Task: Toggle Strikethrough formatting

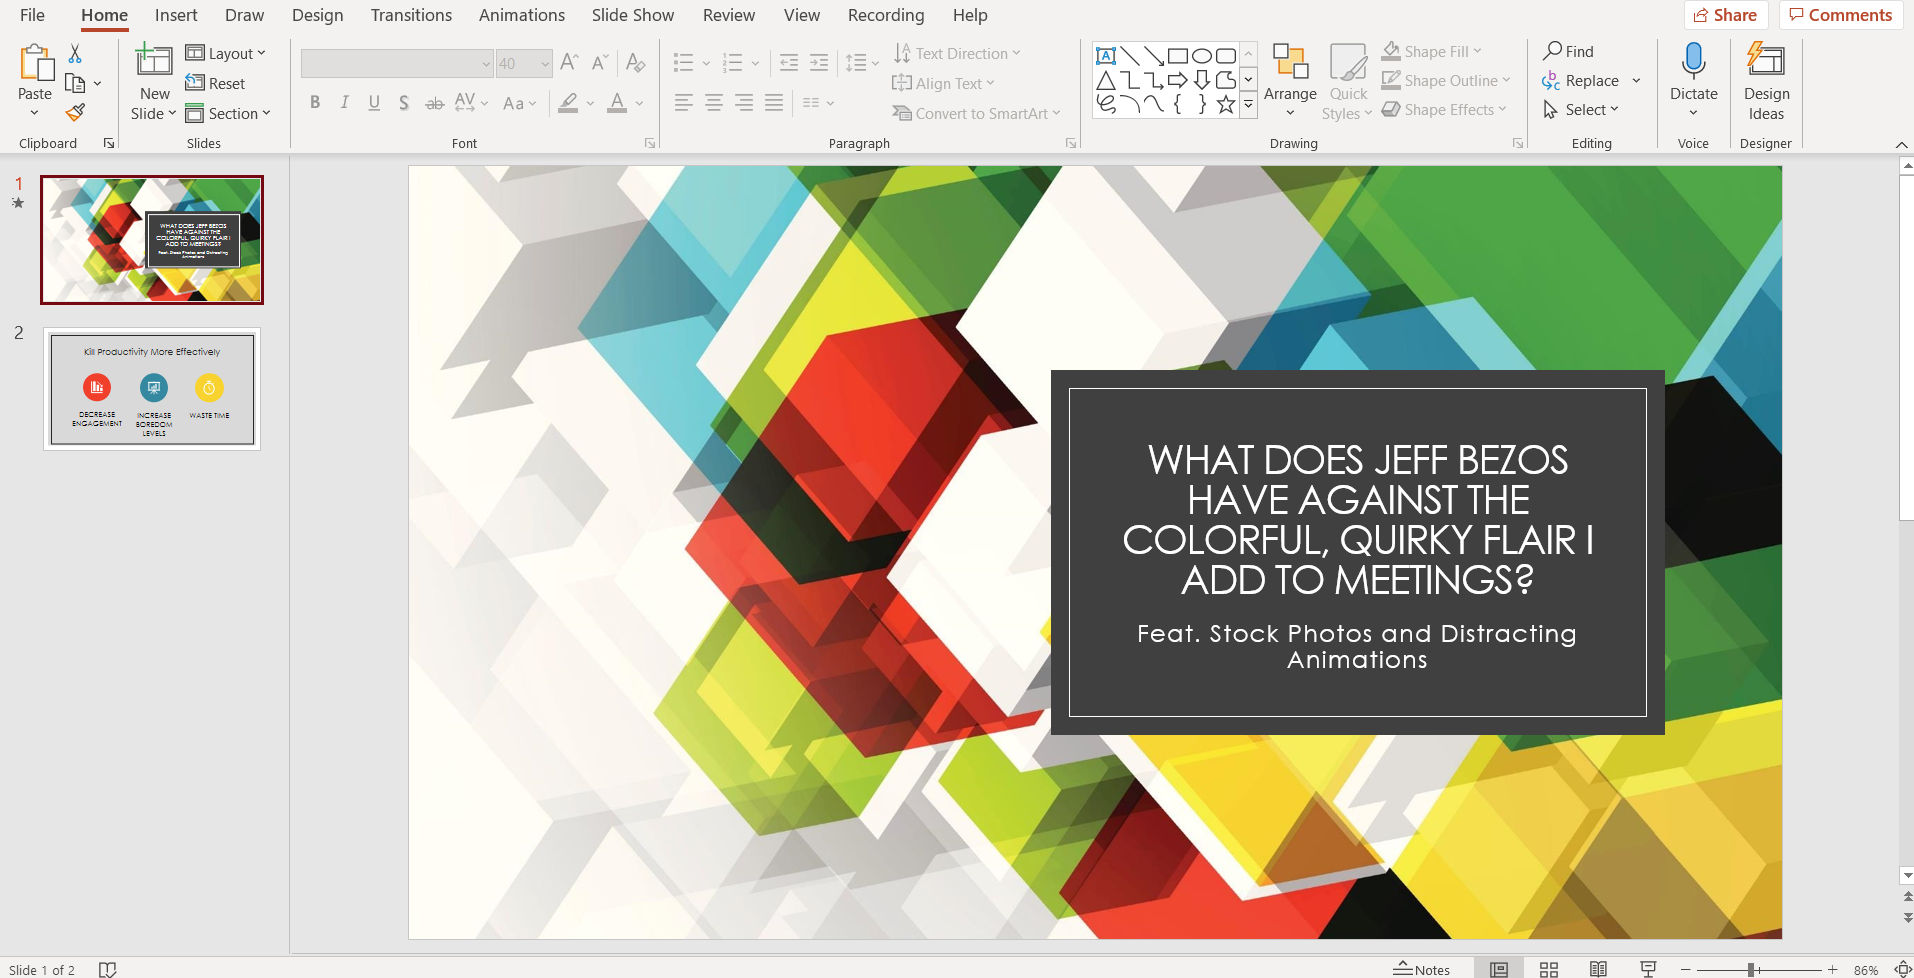Action: 434,103
